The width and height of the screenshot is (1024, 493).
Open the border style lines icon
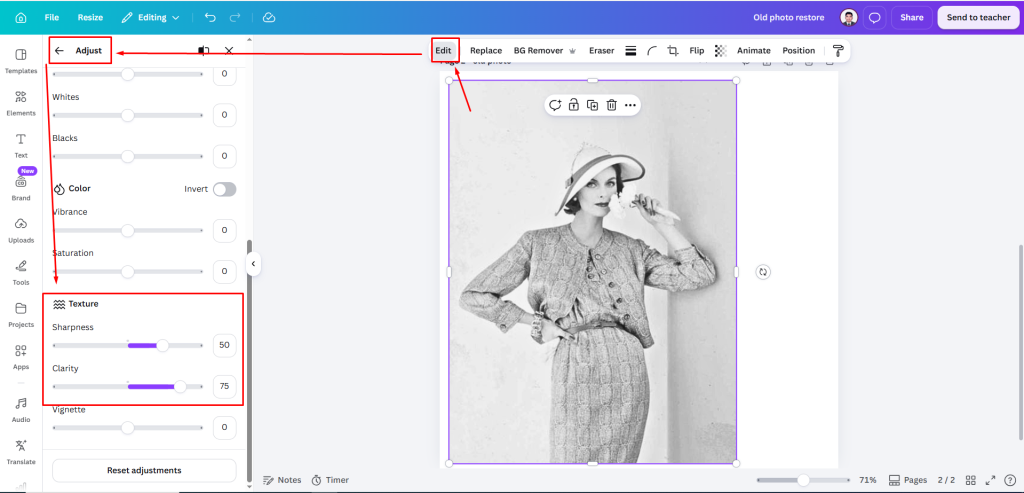[x=631, y=50]
